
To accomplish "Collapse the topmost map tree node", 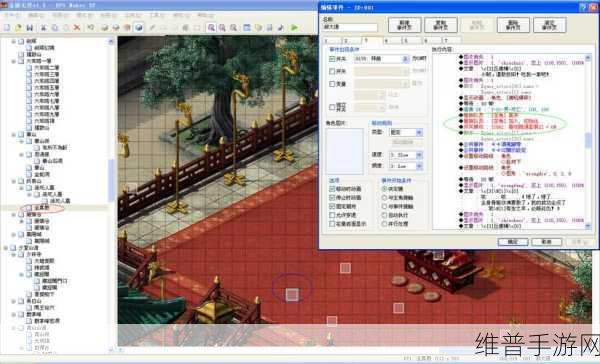I will coord(13,41).
